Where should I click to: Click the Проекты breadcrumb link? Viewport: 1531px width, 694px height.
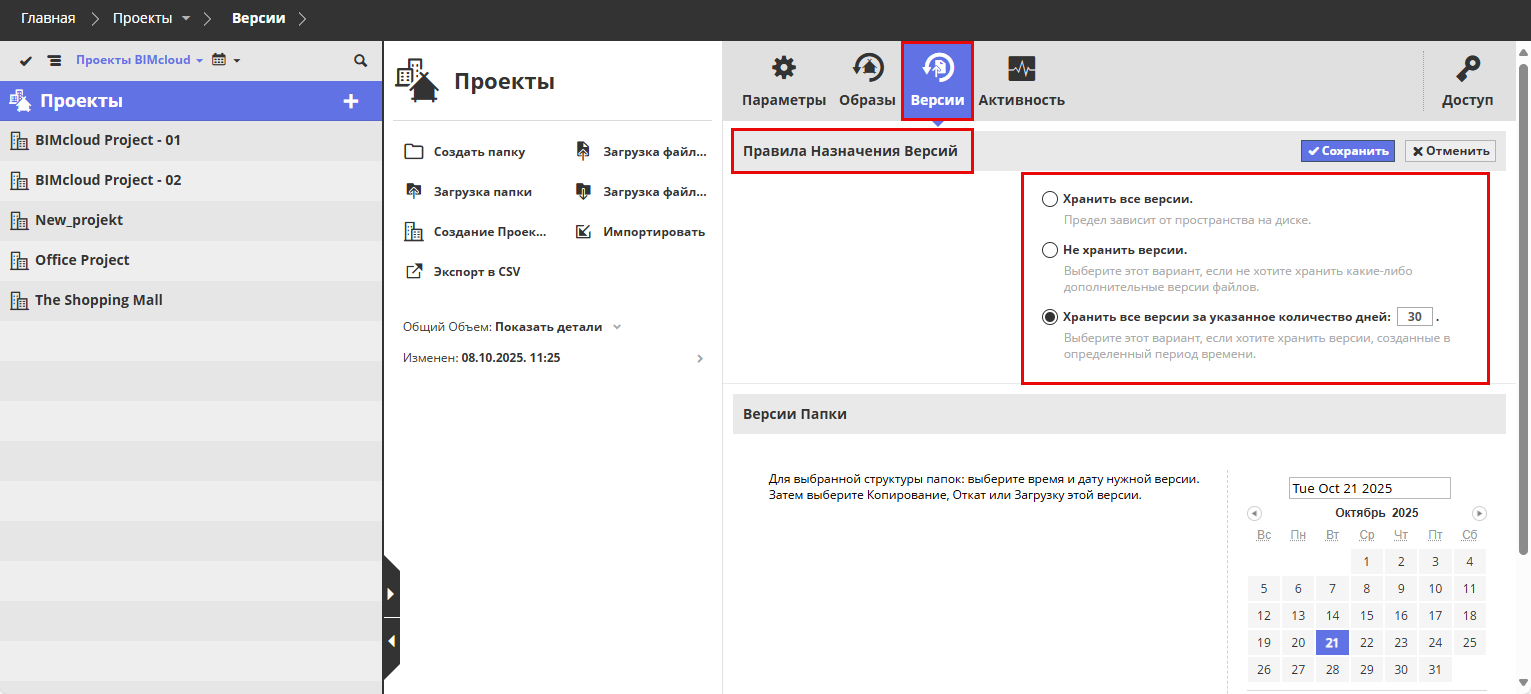[141, 18]
